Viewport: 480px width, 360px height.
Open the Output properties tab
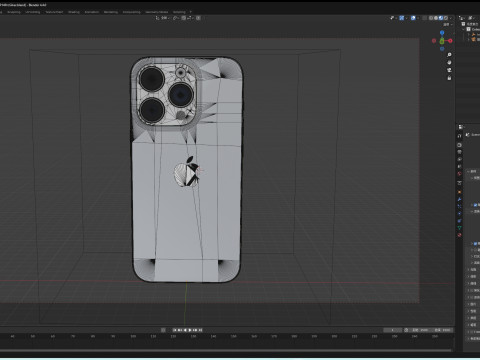tap(459, 152)
